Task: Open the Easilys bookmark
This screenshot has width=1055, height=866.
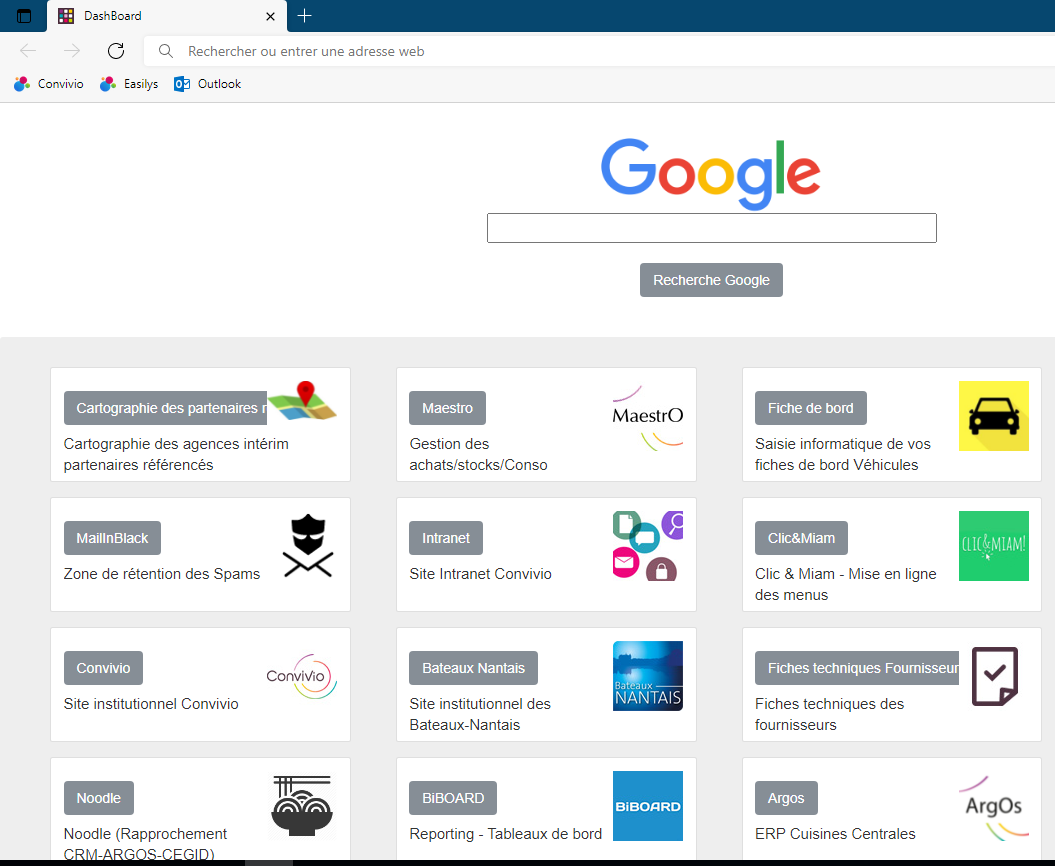Action: [x=129, y=84]
